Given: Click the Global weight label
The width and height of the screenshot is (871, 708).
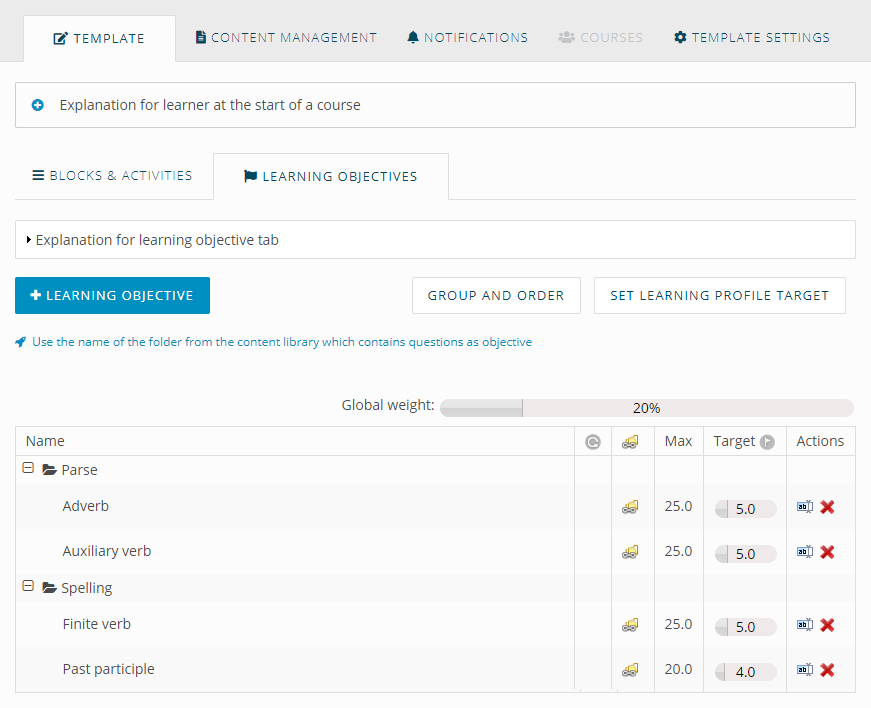Looking at the screenshot, I should 388,405.
